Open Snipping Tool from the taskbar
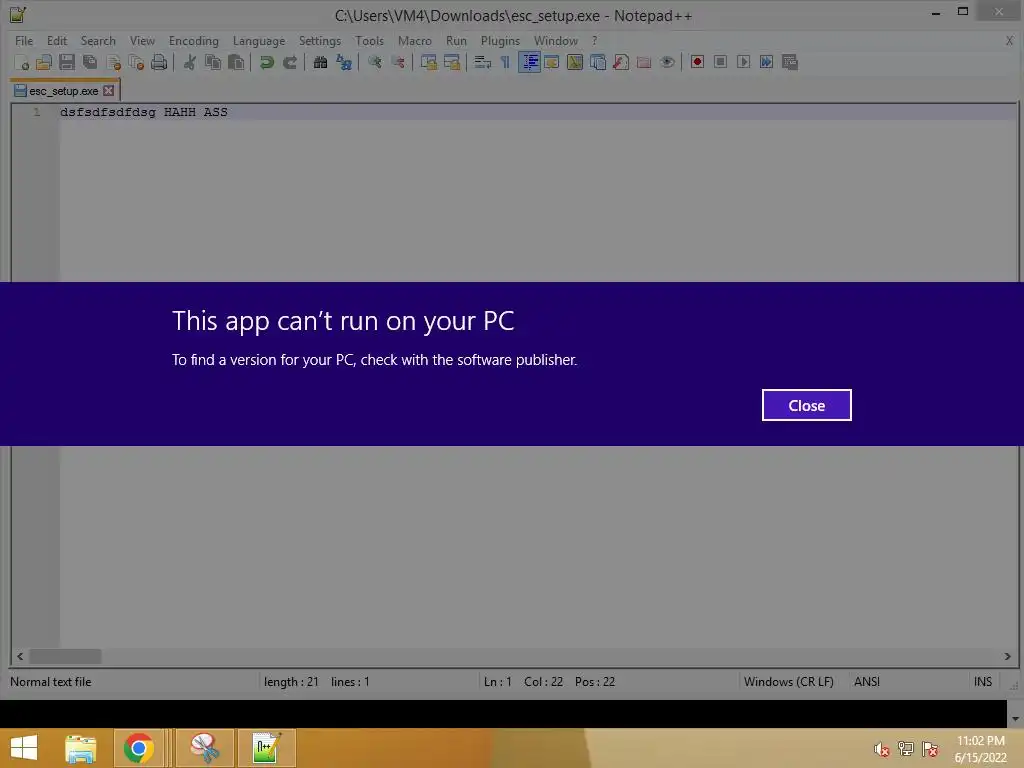The height and width of the screenshot is (768, 1024). (x=204, y=748)
